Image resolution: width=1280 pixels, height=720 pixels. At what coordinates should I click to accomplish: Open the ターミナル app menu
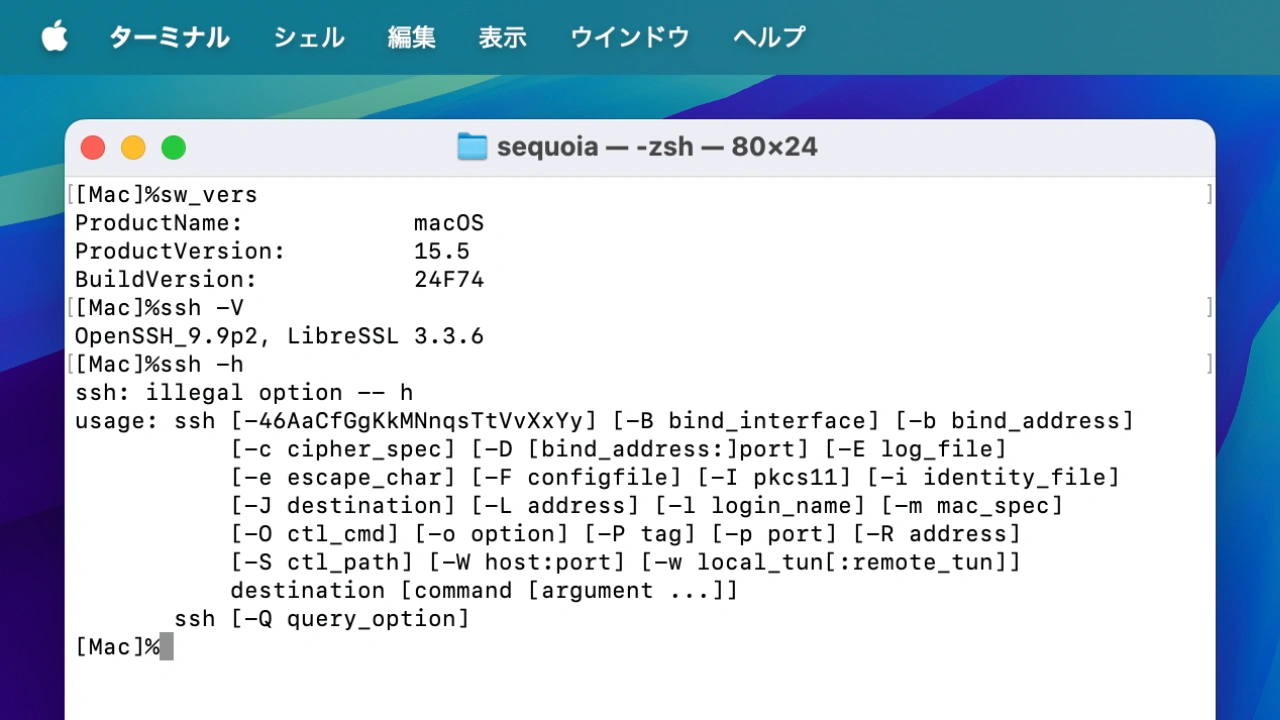pos(169,38)
